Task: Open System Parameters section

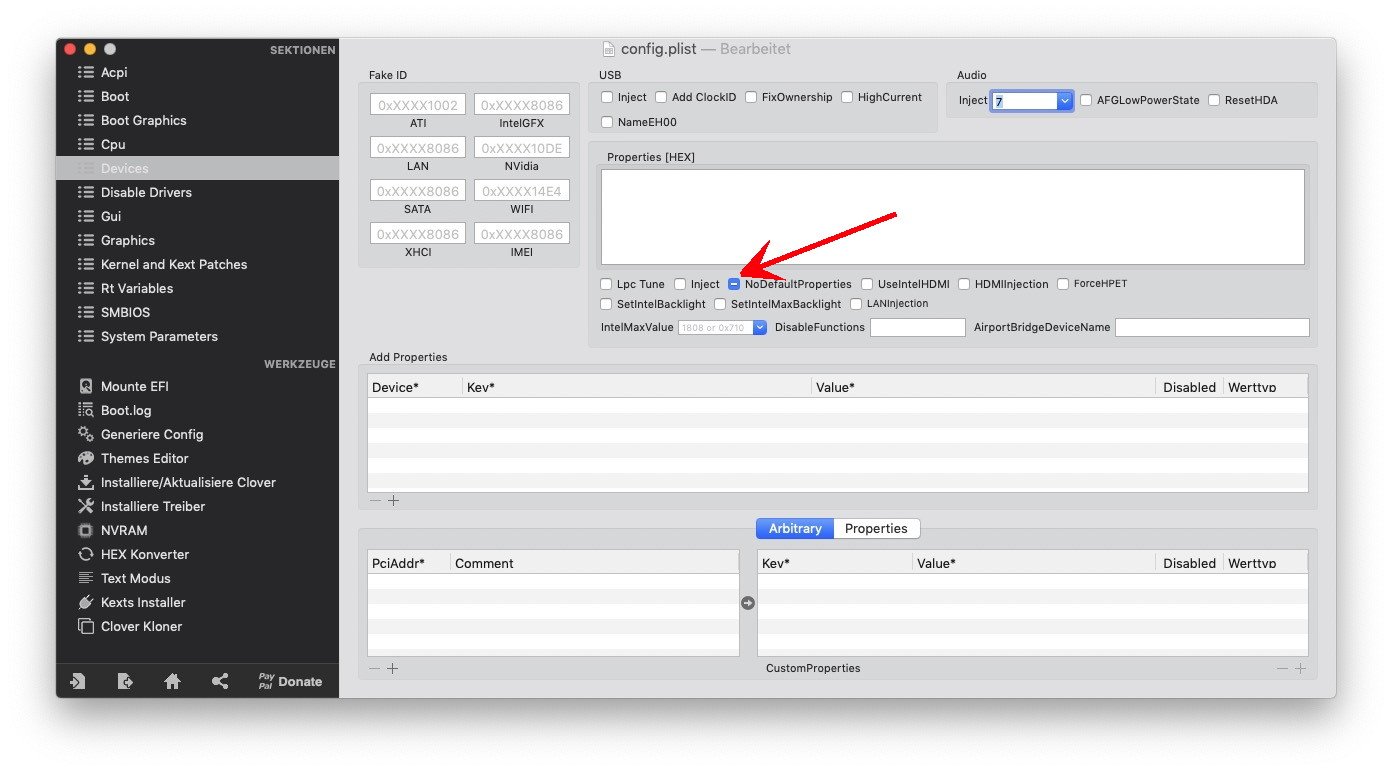Action: 159,336
